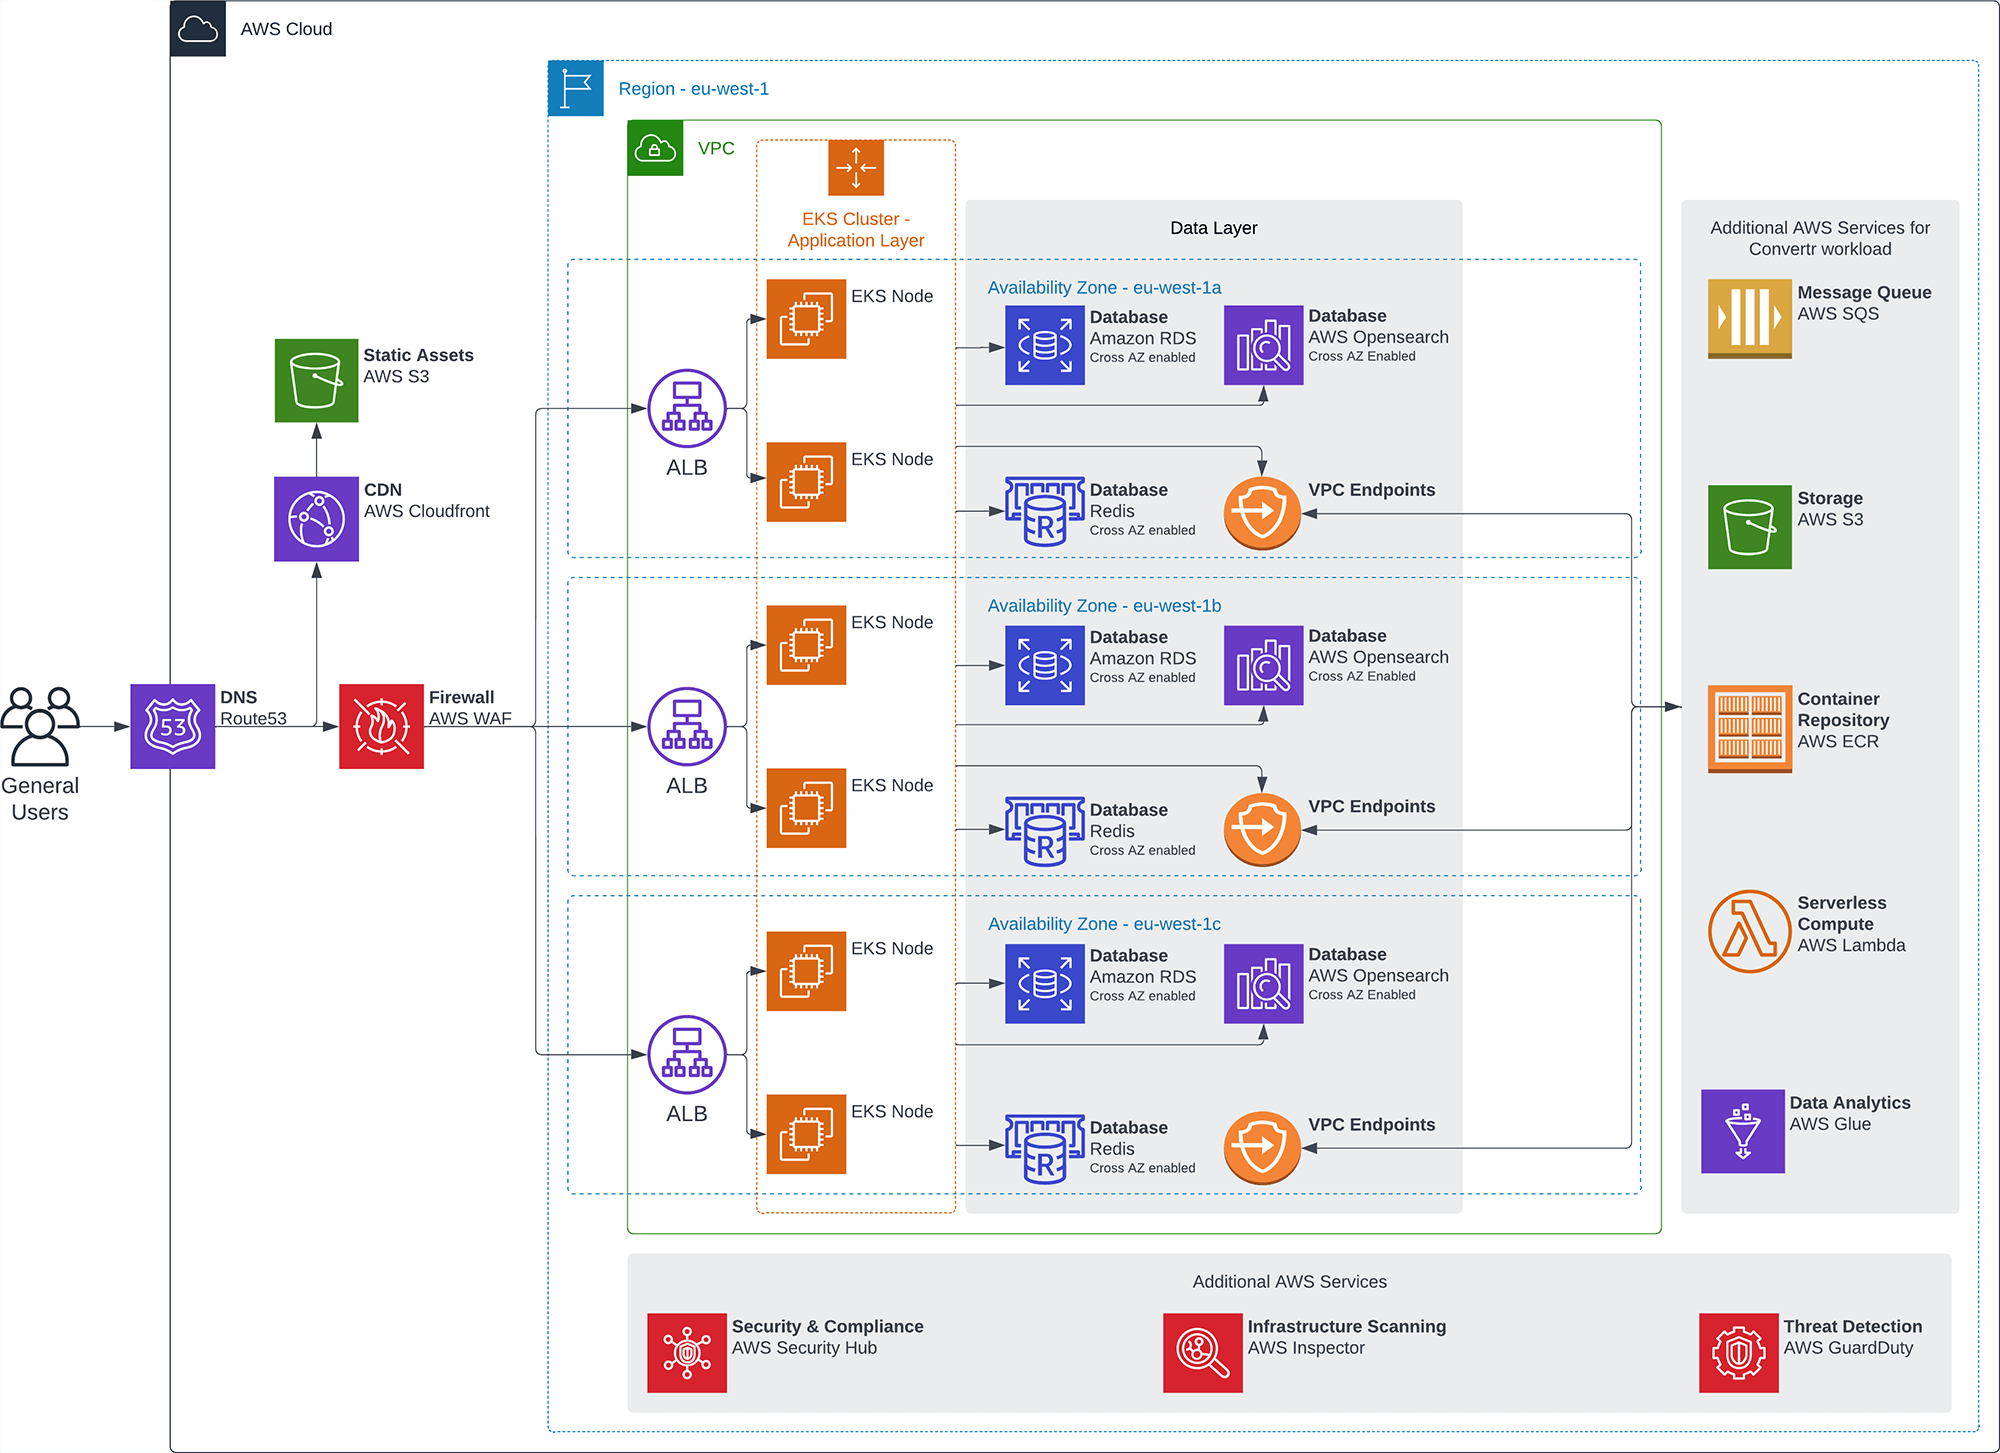This screenshot has height=1453, width=2000.
Task: Click the AWS Lambda Serverless Compute icon
Action: (x=1750, y=931)
